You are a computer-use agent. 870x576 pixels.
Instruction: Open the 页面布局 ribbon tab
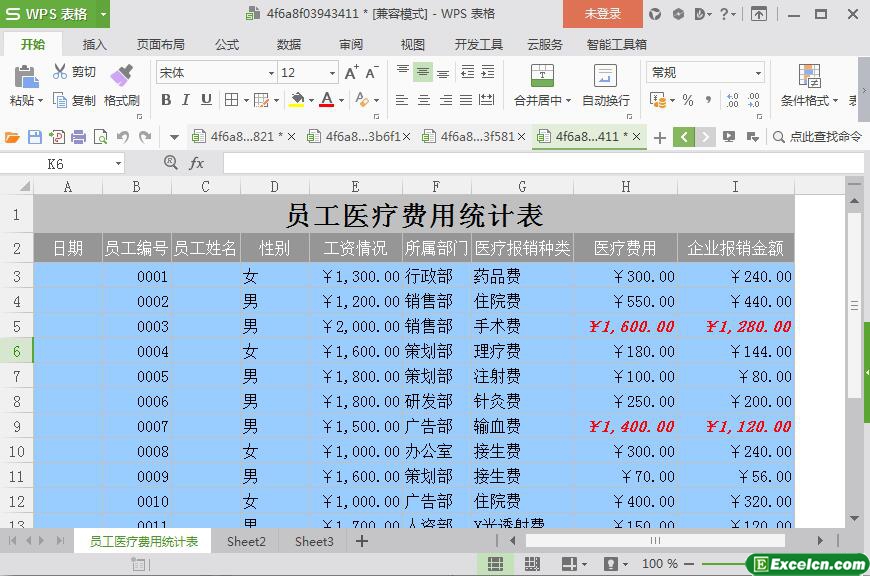point(160,44)
